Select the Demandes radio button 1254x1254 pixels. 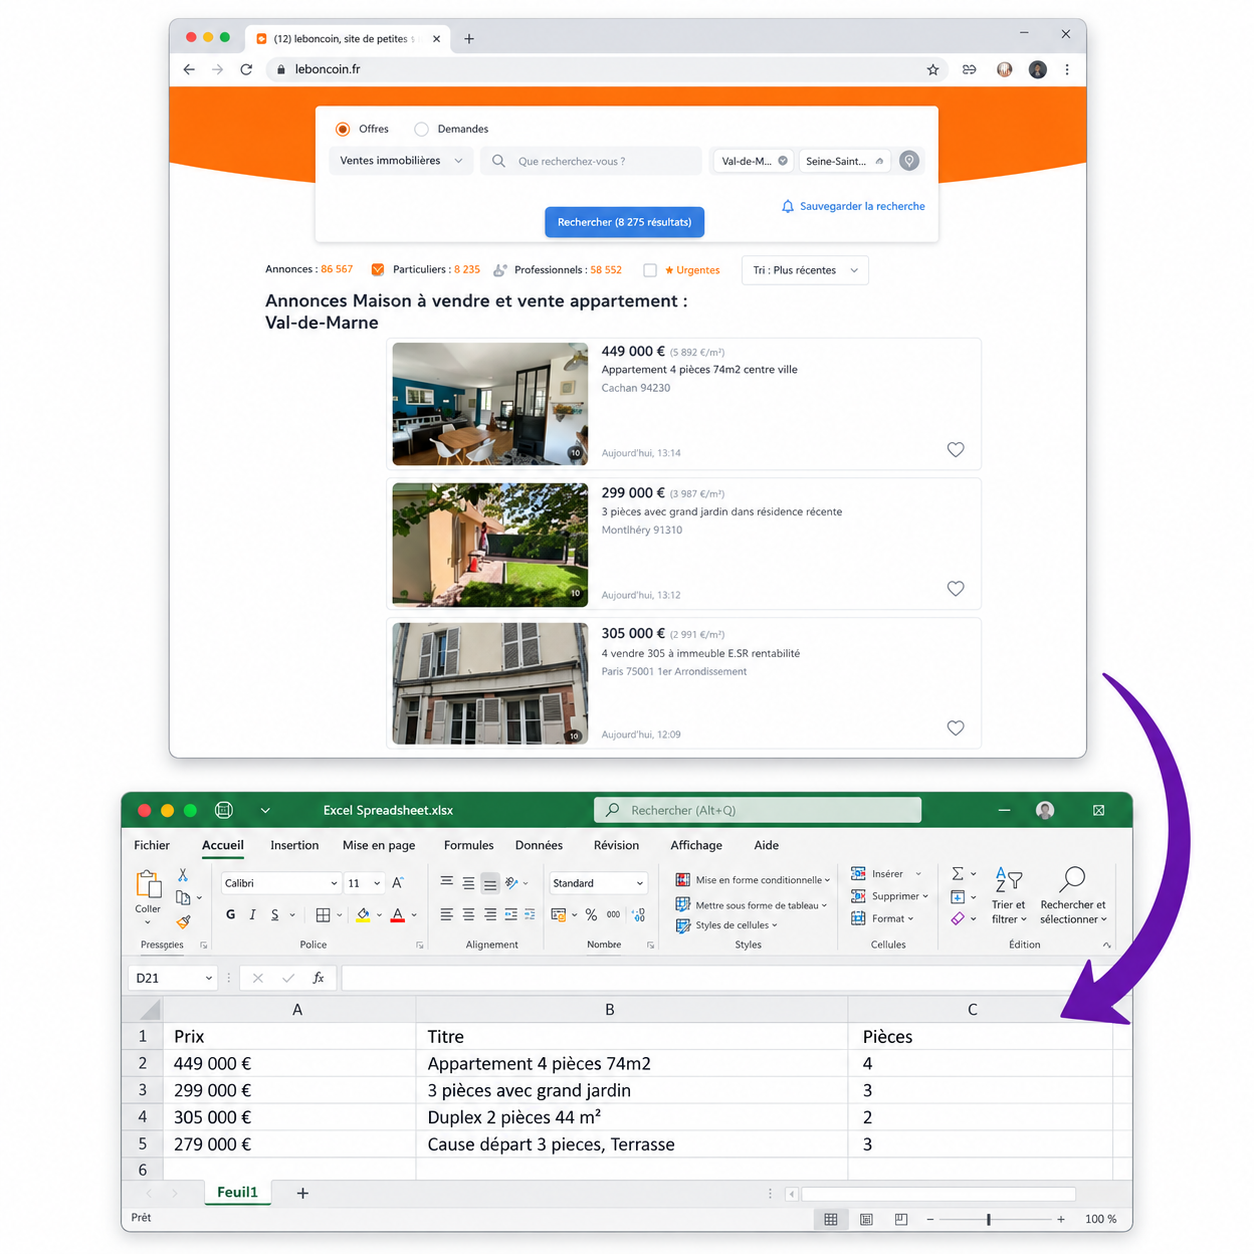pyautogui.click(x=422, y=129)
